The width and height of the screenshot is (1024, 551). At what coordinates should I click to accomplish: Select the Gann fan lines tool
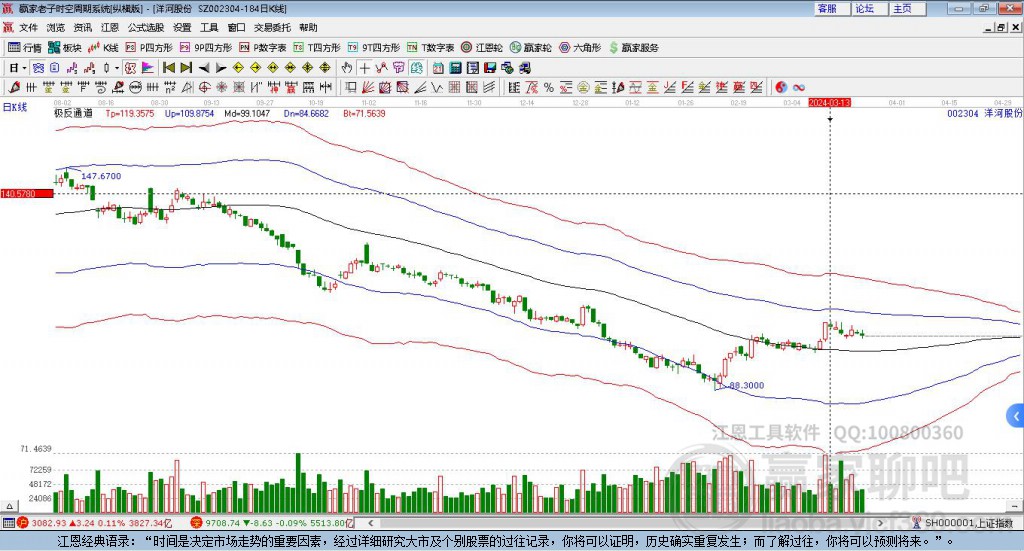pos(368,87)
